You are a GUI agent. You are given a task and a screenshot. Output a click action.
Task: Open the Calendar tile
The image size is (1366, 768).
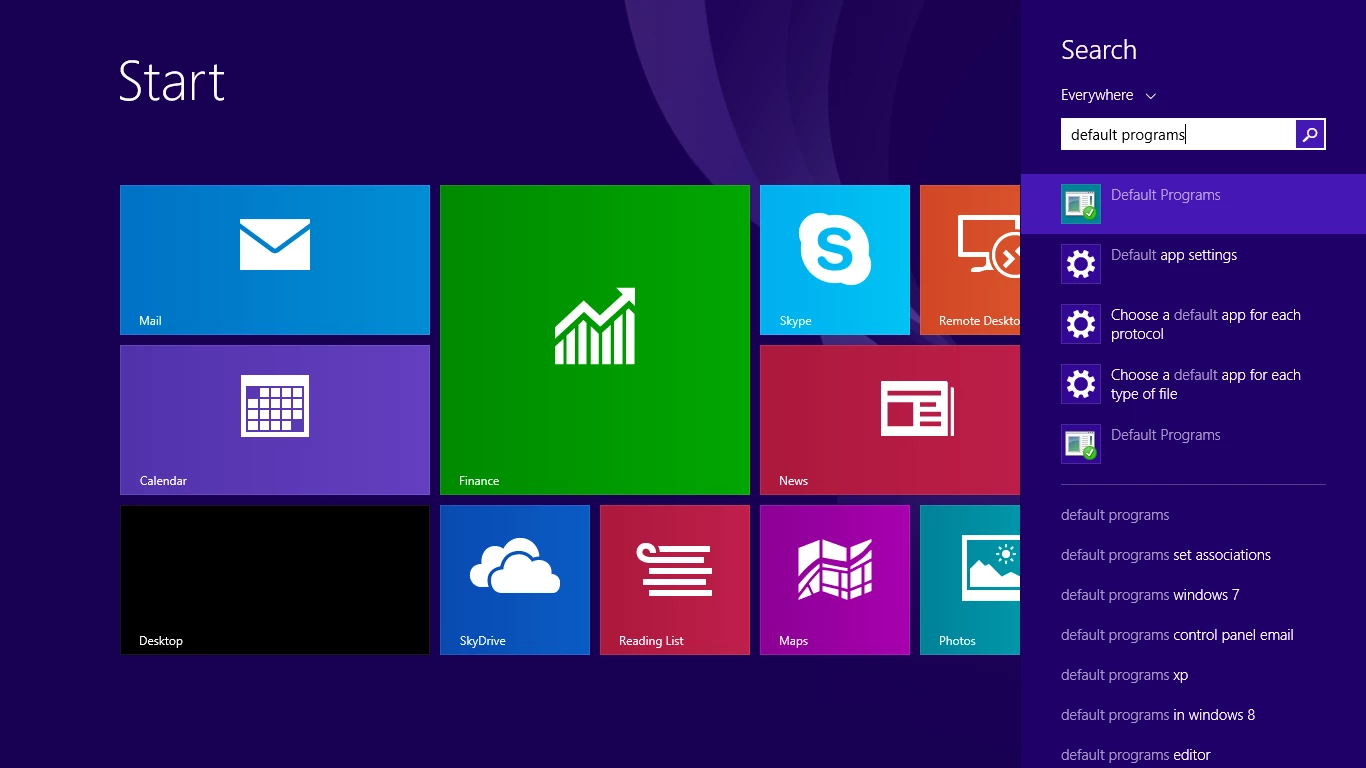[275, 420]
